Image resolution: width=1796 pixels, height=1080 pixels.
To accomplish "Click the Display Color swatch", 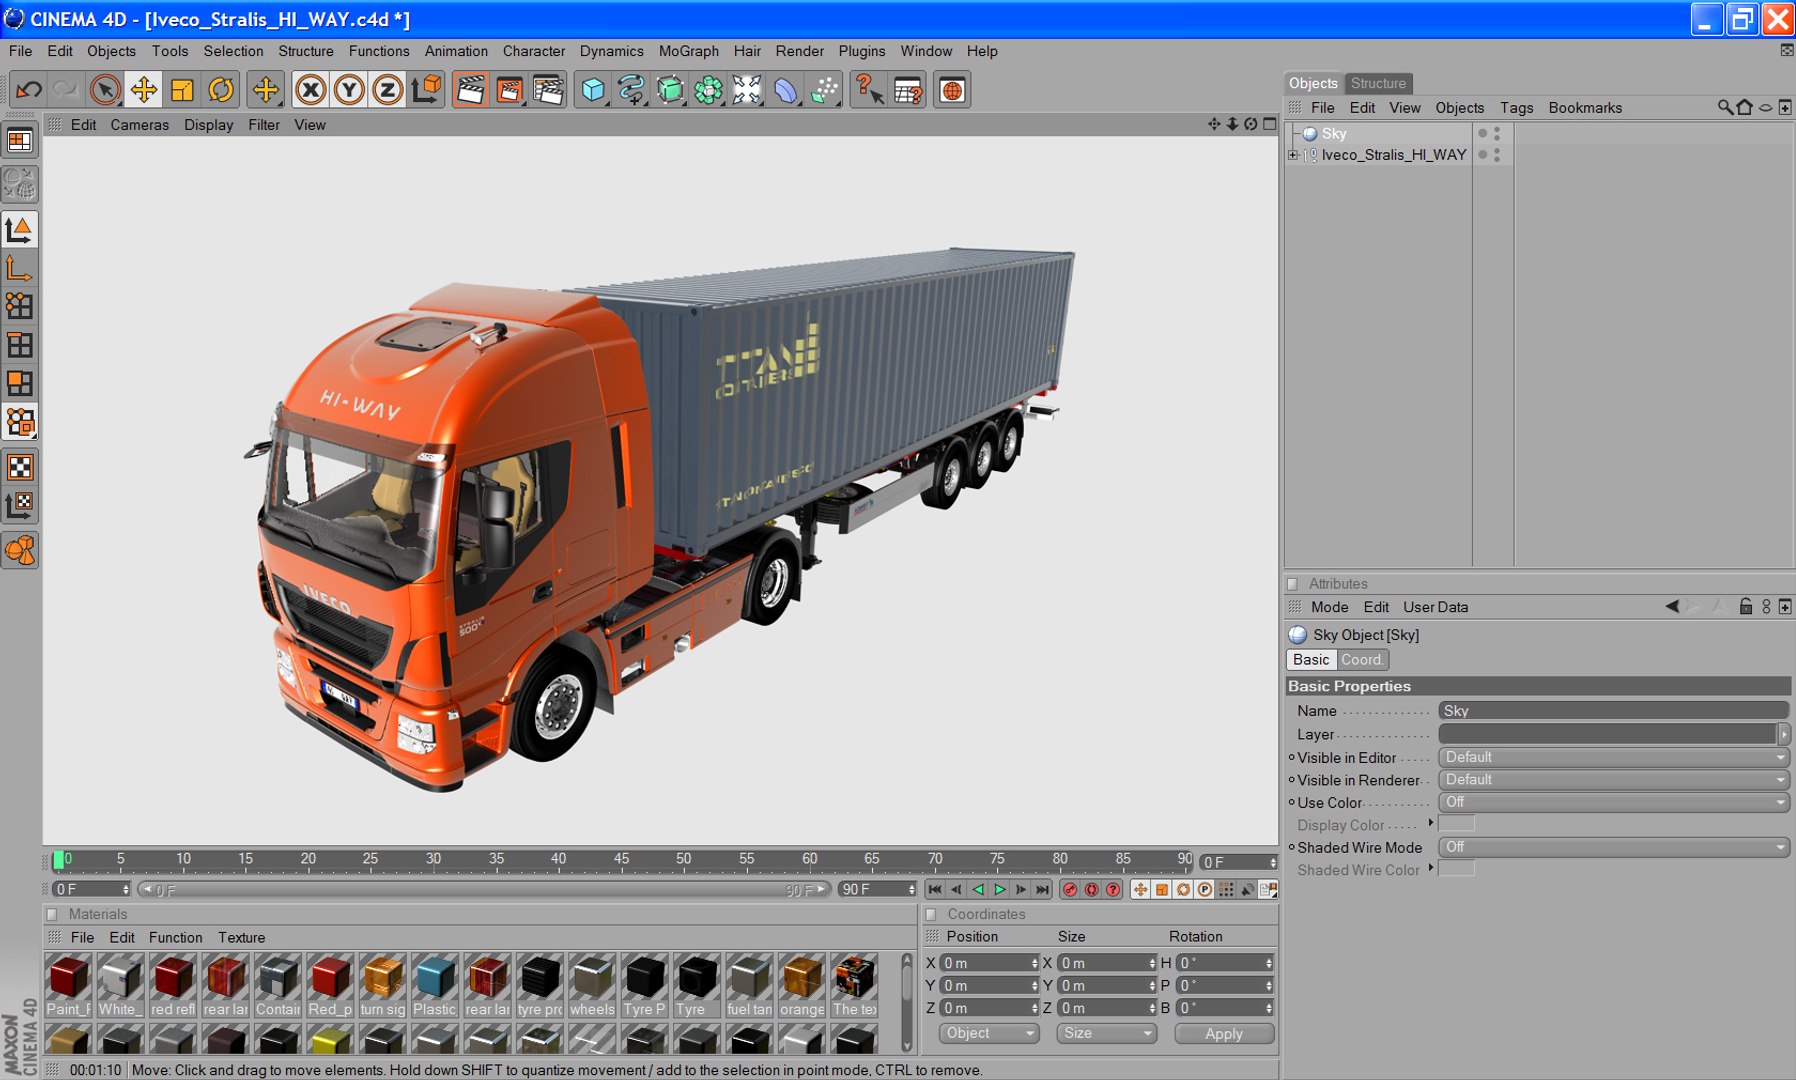I will point(1456,824).
